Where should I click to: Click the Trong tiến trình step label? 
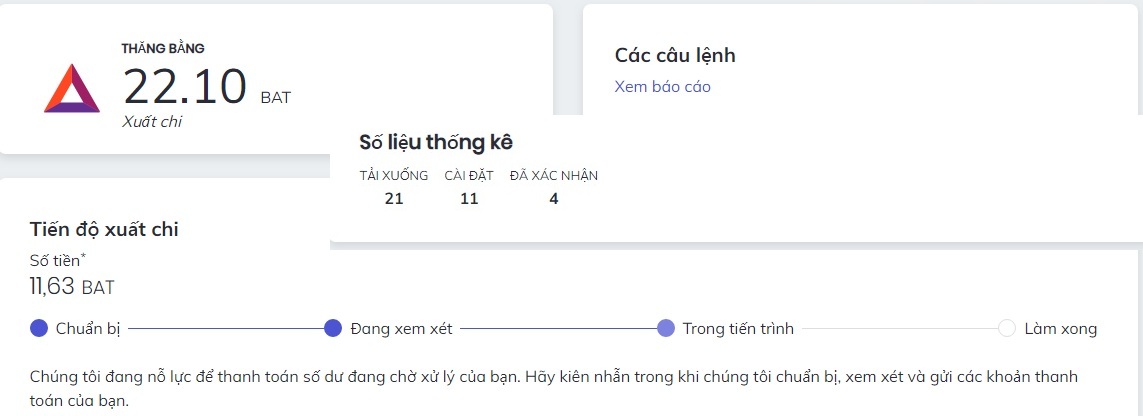(x=738, y=328)
